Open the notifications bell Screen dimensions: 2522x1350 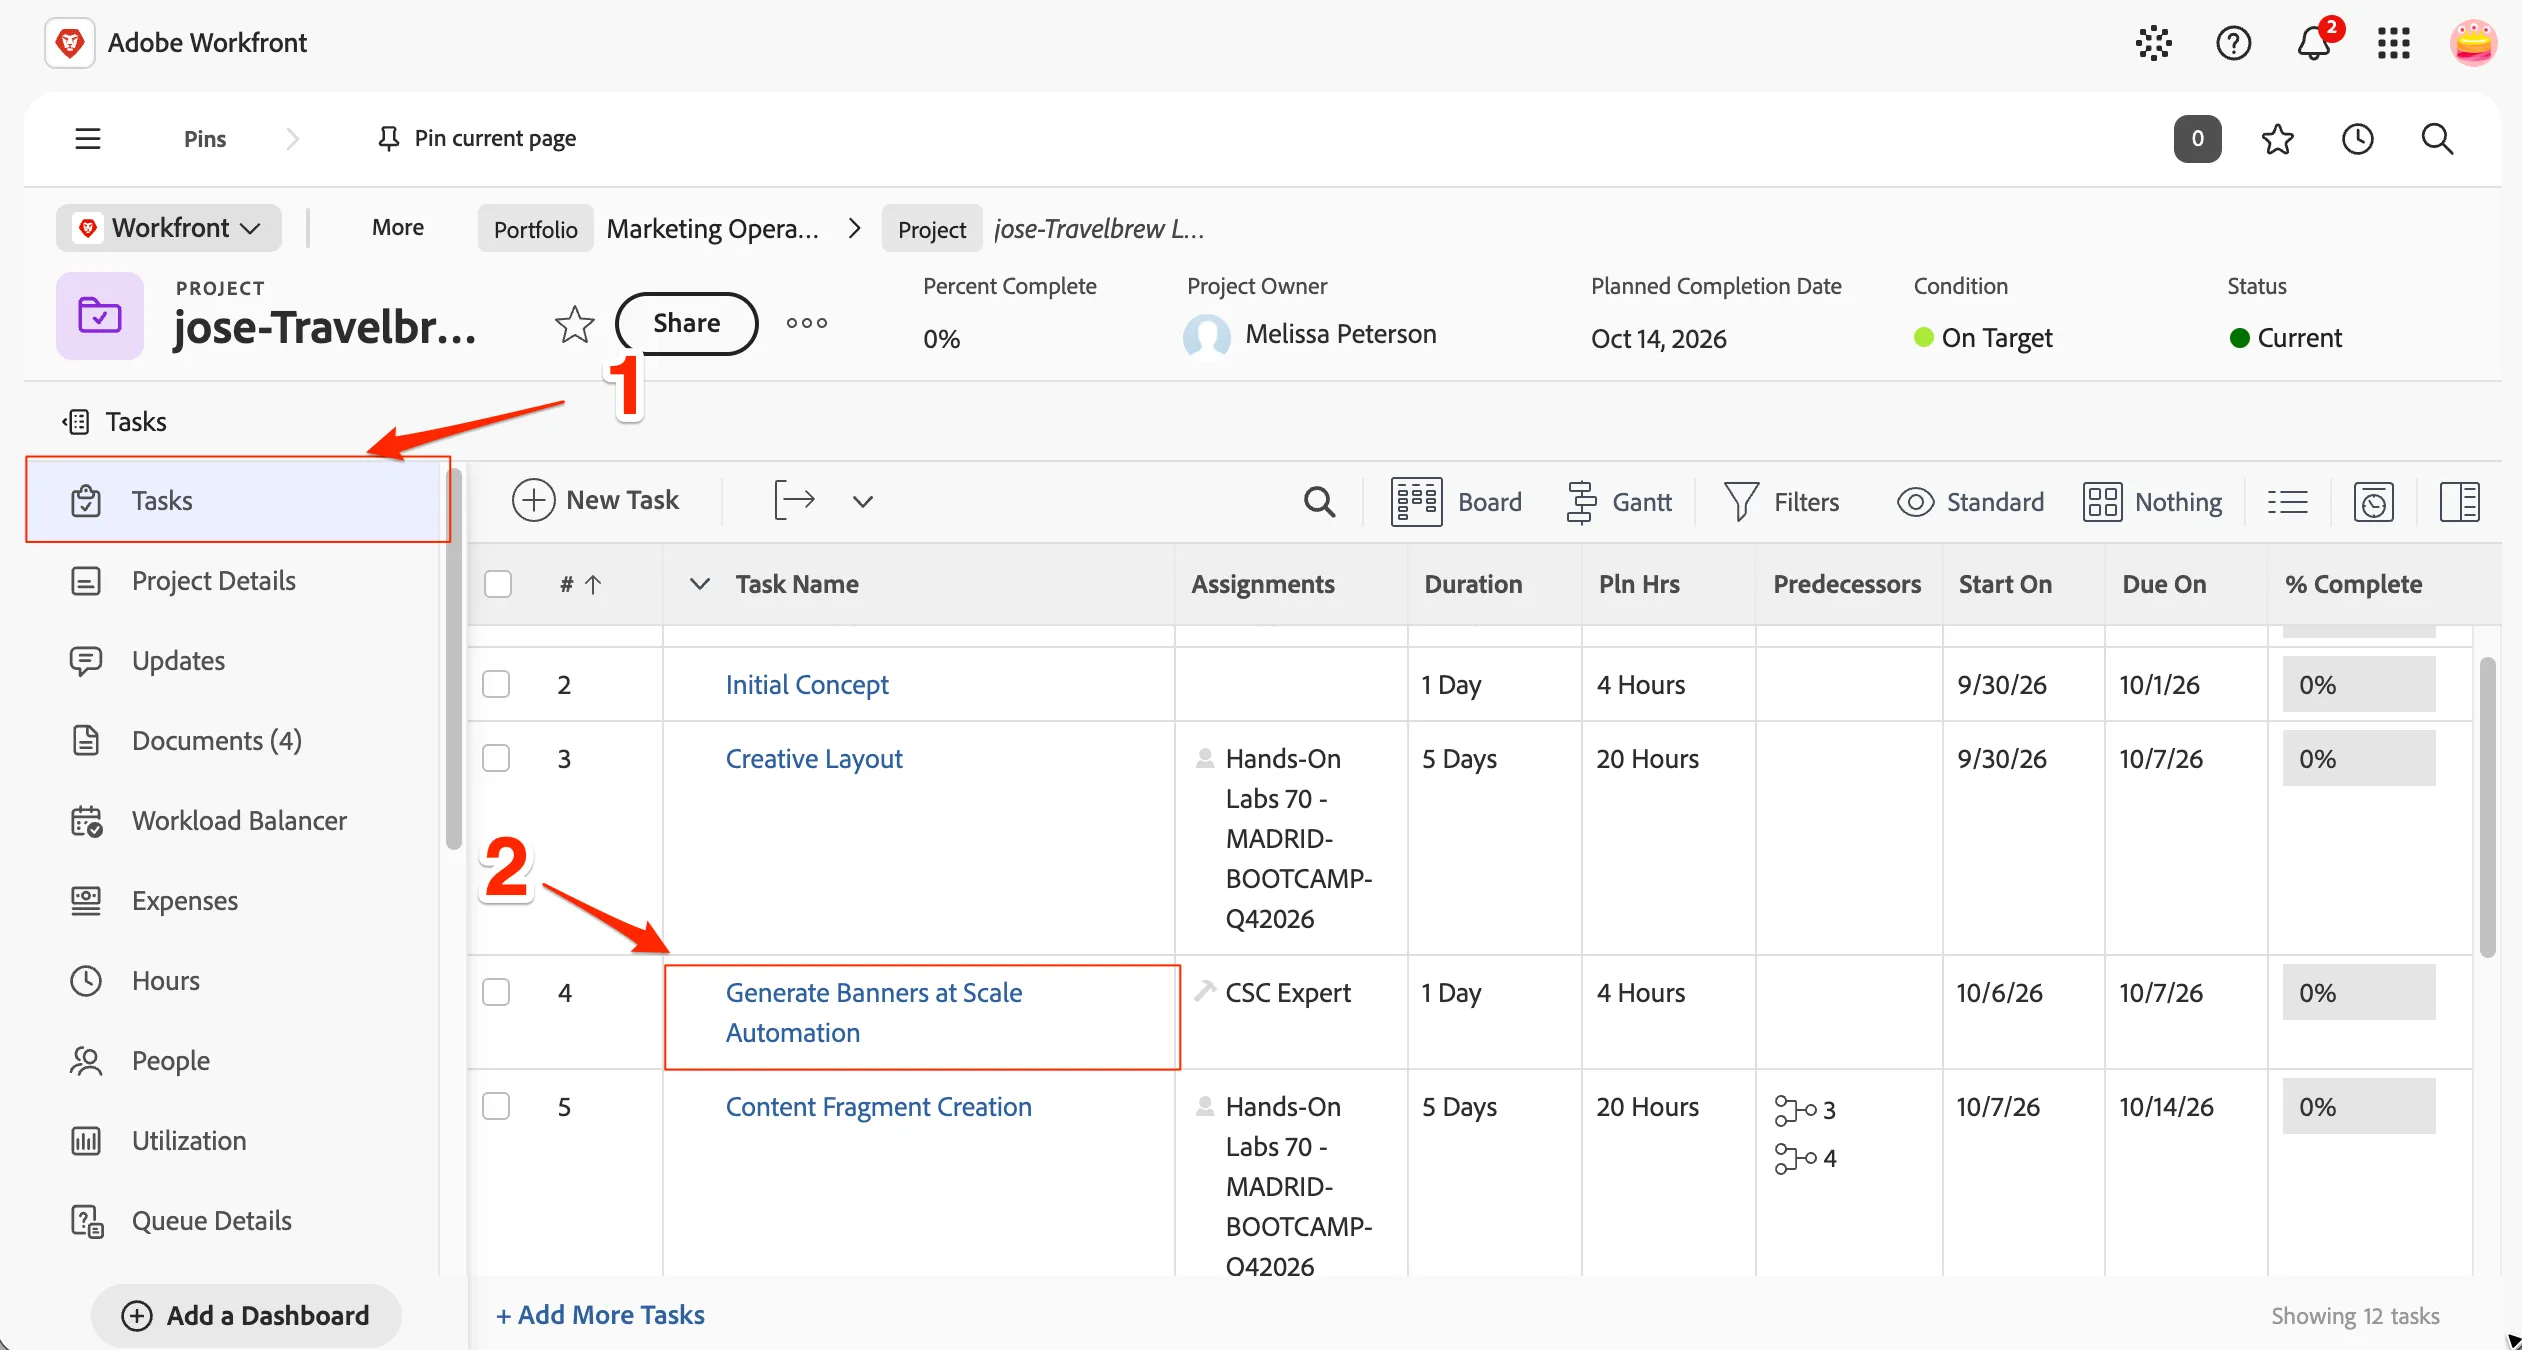click(2314, 43)
